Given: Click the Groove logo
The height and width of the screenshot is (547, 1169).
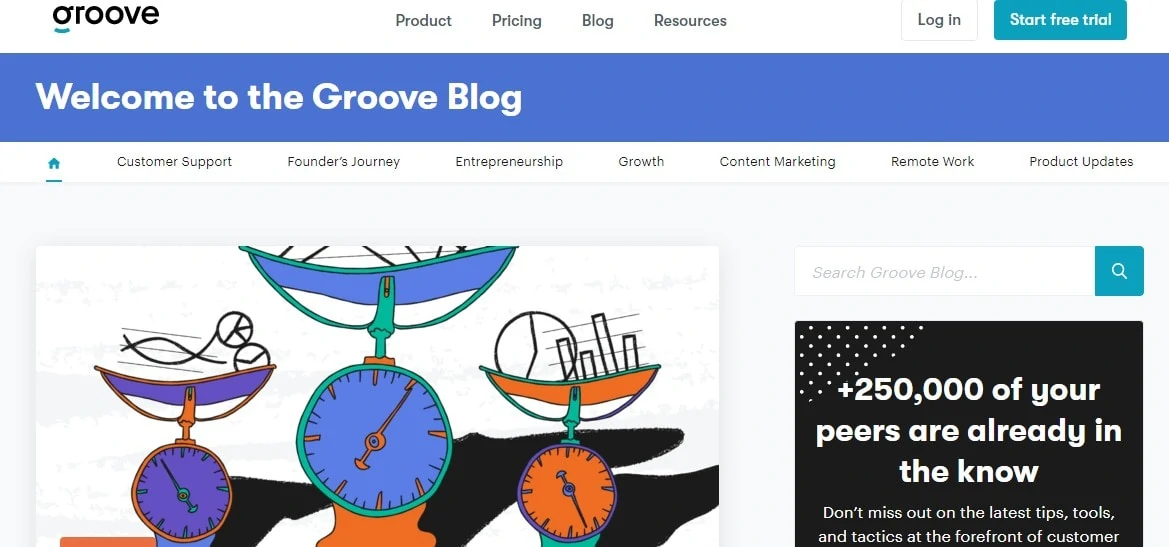Looking at the screenshot, I should [x=105, y=18].
